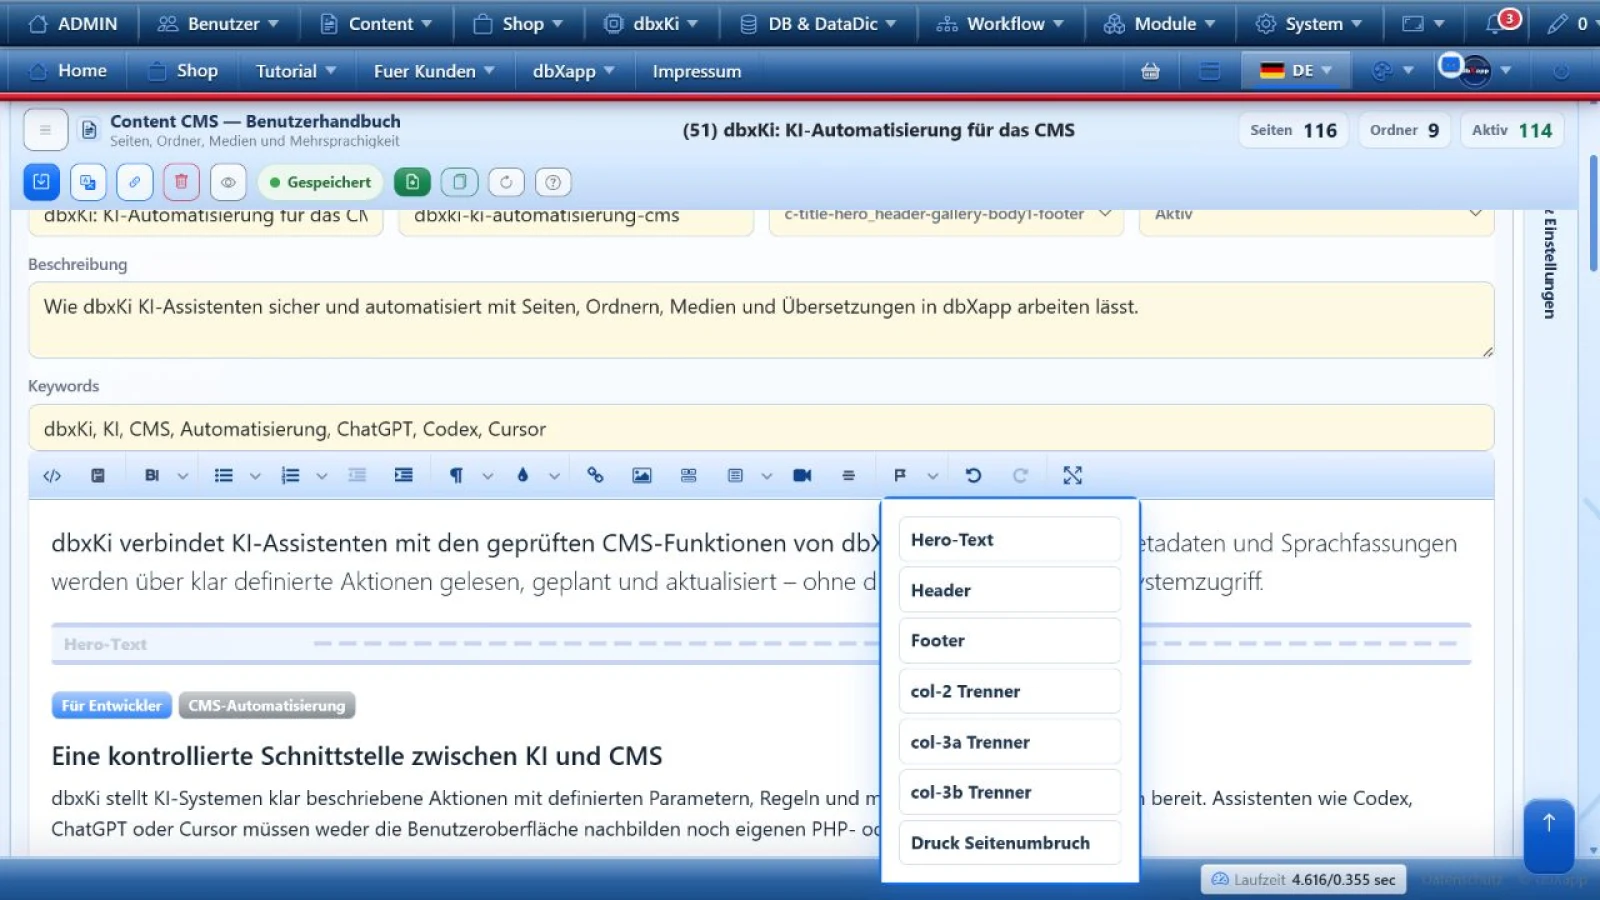Screen dimensions: 1600x900
Task: Open help with the question mark icon
Action: tap(553, 182)
